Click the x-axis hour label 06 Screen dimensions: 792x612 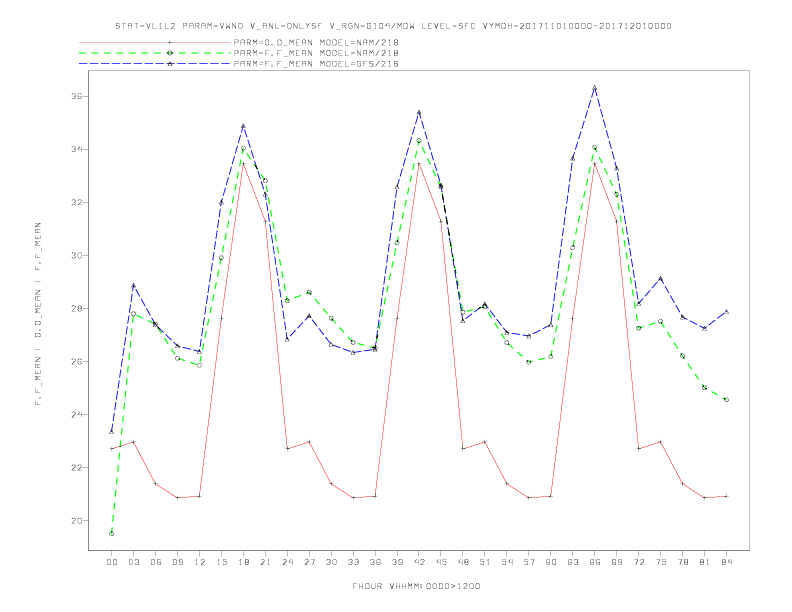[x=156, y=562]
